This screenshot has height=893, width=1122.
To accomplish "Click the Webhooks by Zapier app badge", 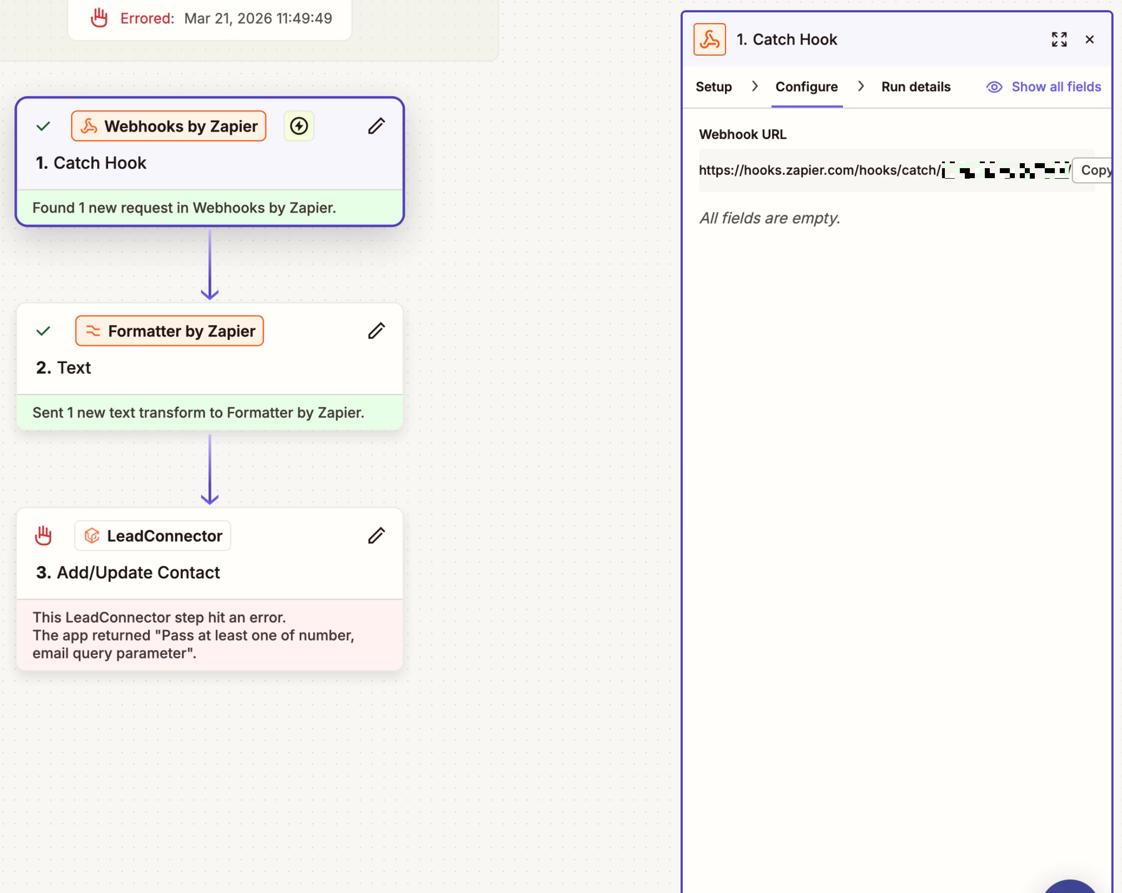I will [x=169, y=126].
